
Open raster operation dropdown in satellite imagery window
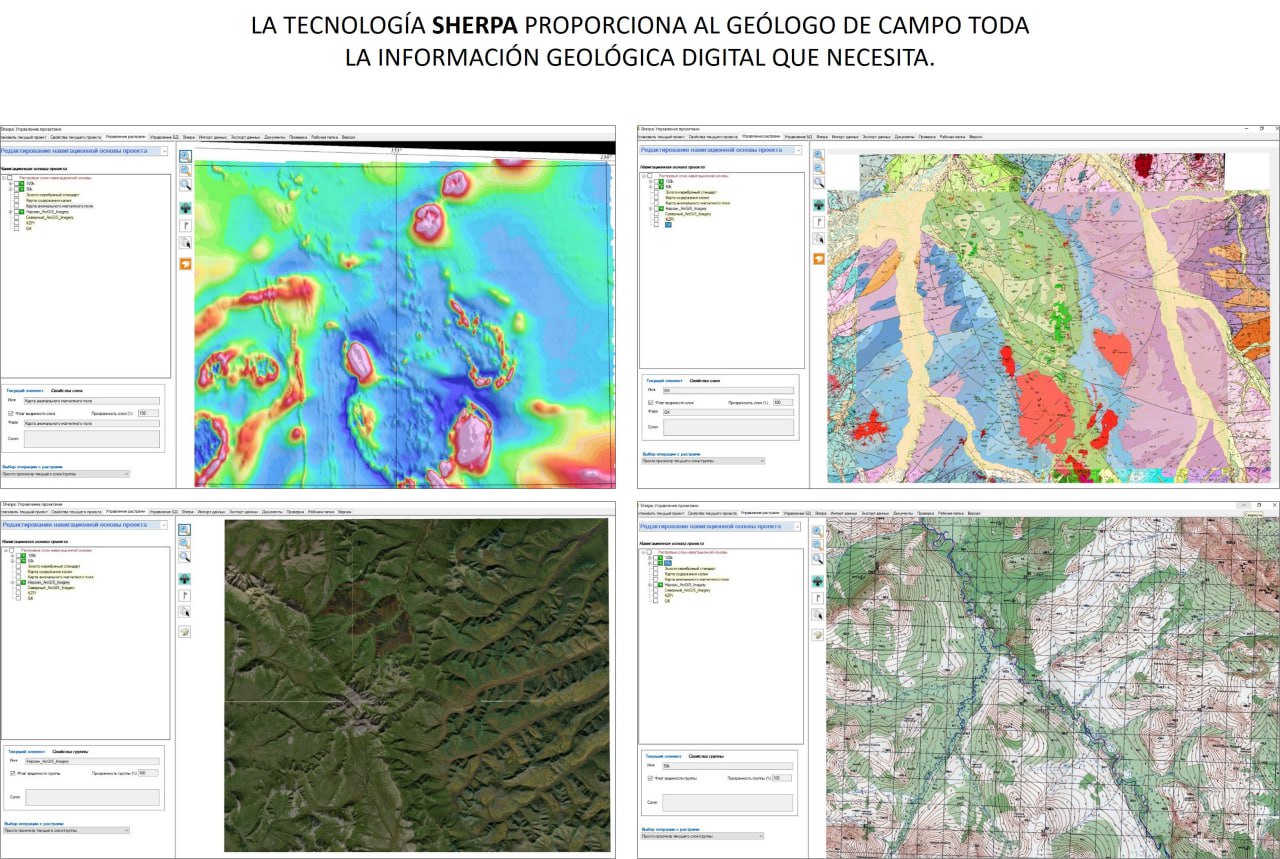click(65, 830)
